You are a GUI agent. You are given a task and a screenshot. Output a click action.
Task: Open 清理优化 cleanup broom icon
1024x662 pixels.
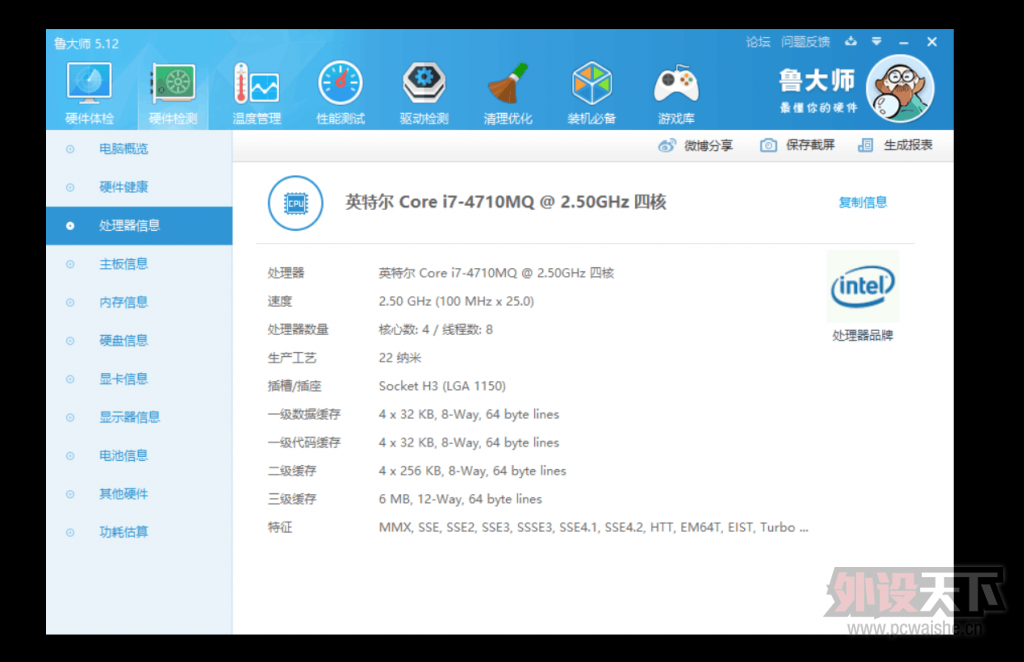[507, 93]
